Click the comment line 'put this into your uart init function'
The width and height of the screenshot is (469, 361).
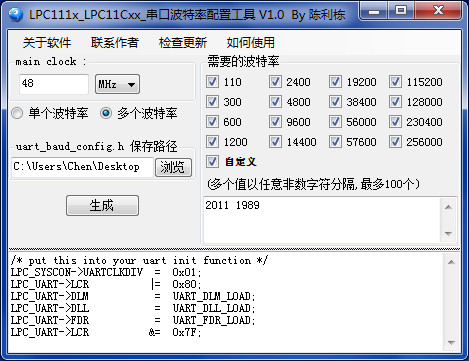click(139, 260)
